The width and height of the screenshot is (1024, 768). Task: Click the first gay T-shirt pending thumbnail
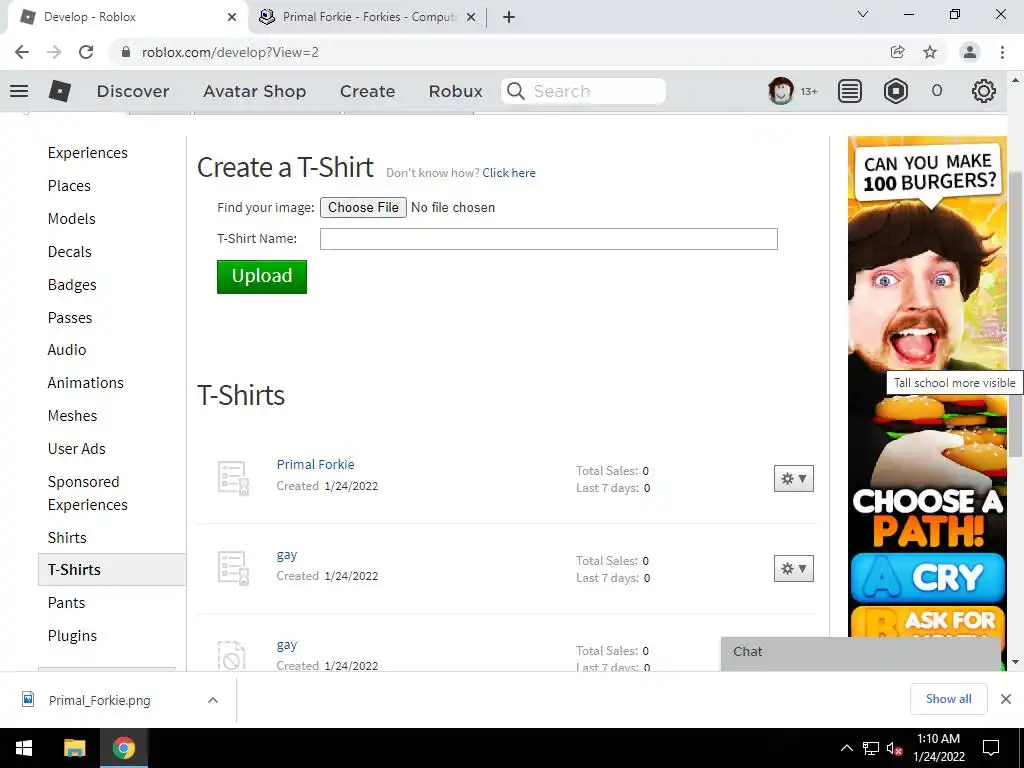point(233,568)
